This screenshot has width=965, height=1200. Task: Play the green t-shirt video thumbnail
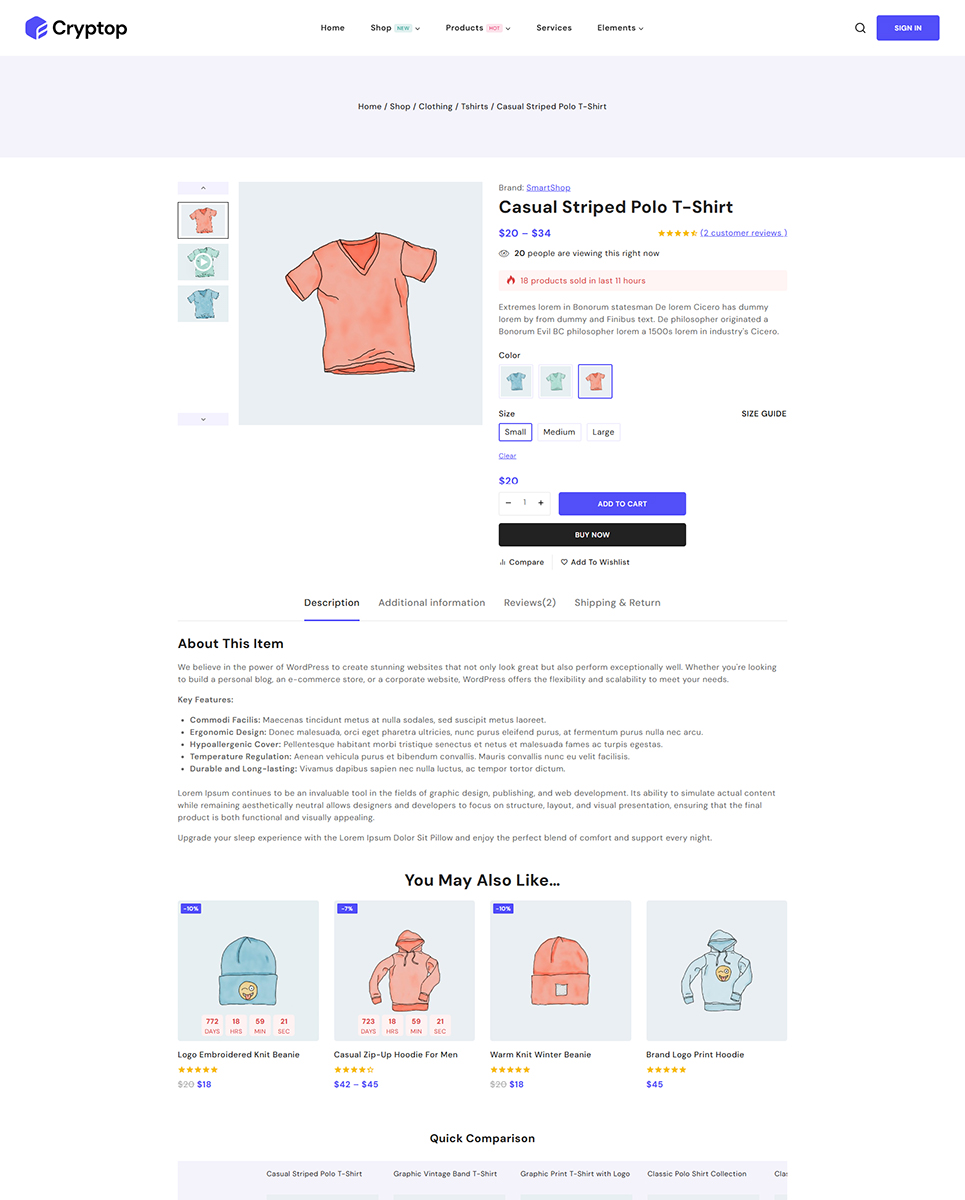(203, 262)
